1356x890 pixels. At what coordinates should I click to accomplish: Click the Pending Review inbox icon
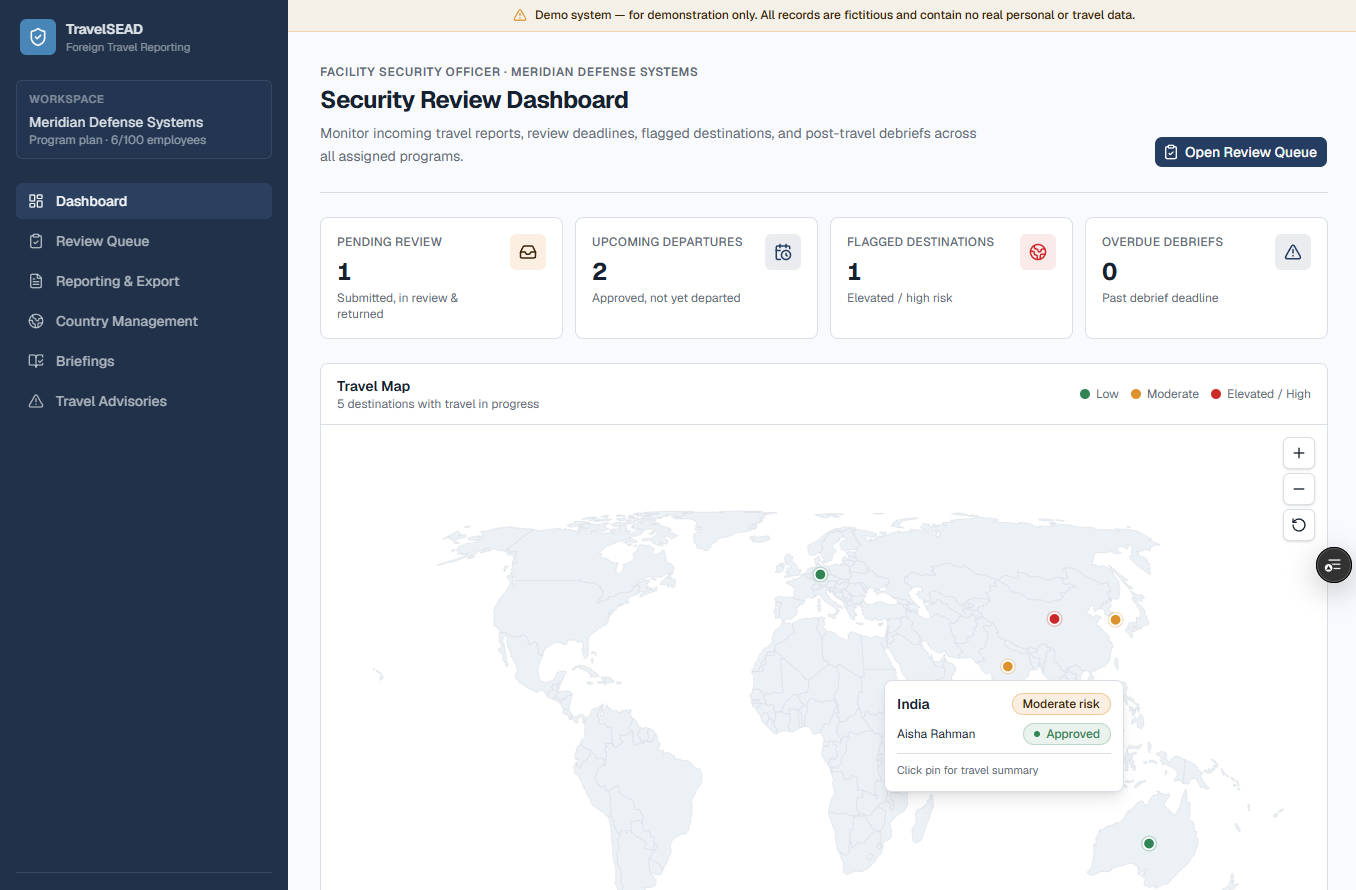tap(528, 252)
